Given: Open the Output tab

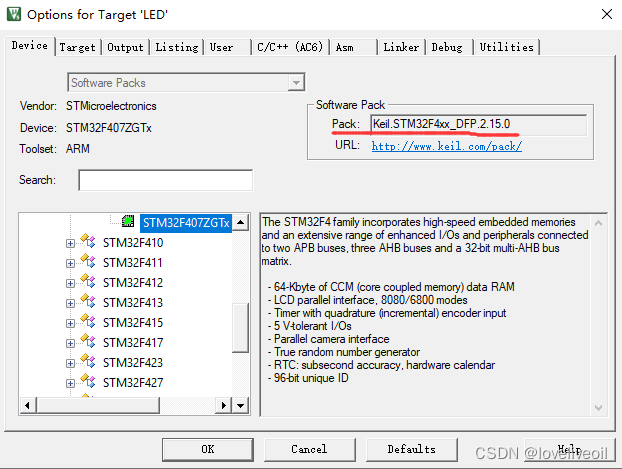Looking at the screenshot, I should coord(125,47).
